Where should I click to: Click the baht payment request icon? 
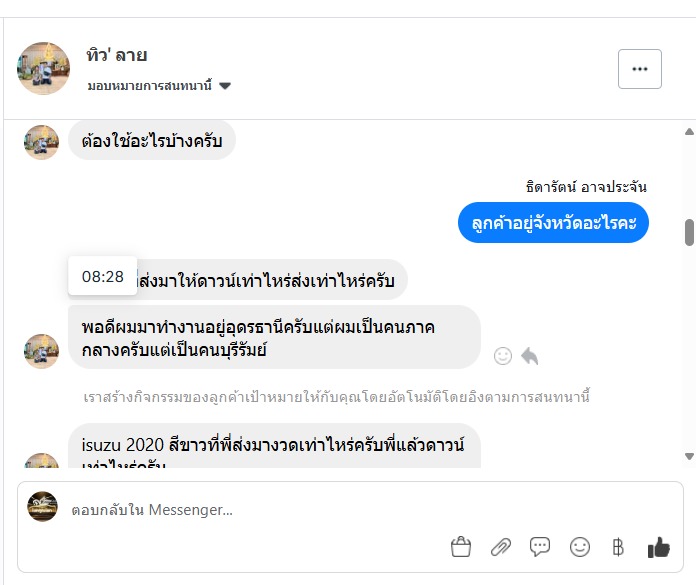click(x=617, y=547)
